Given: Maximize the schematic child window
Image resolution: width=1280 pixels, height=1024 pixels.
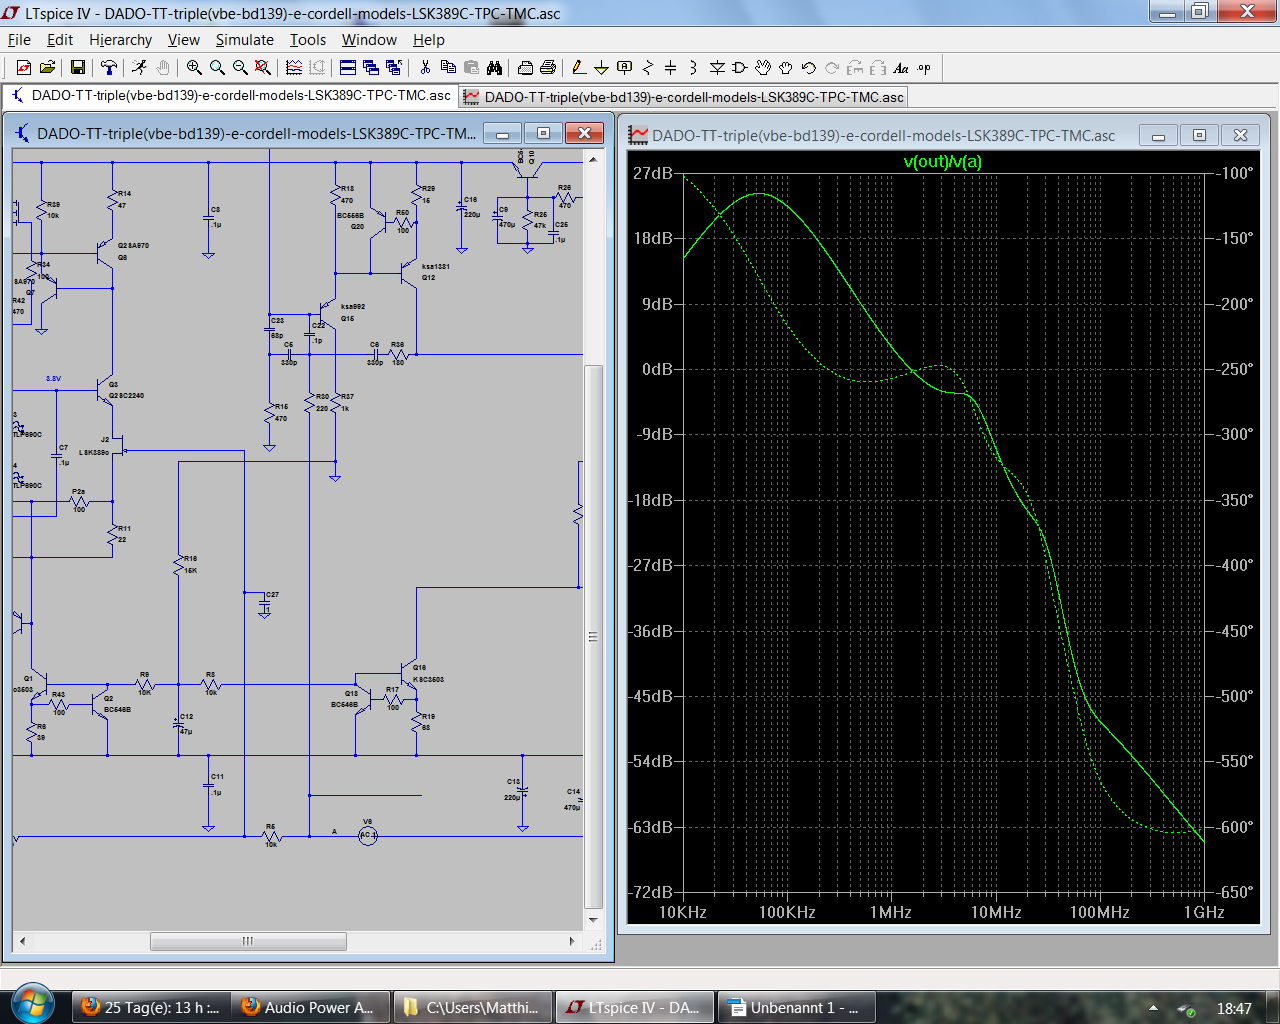Looking at the screenshot, I should coord(543,133).
